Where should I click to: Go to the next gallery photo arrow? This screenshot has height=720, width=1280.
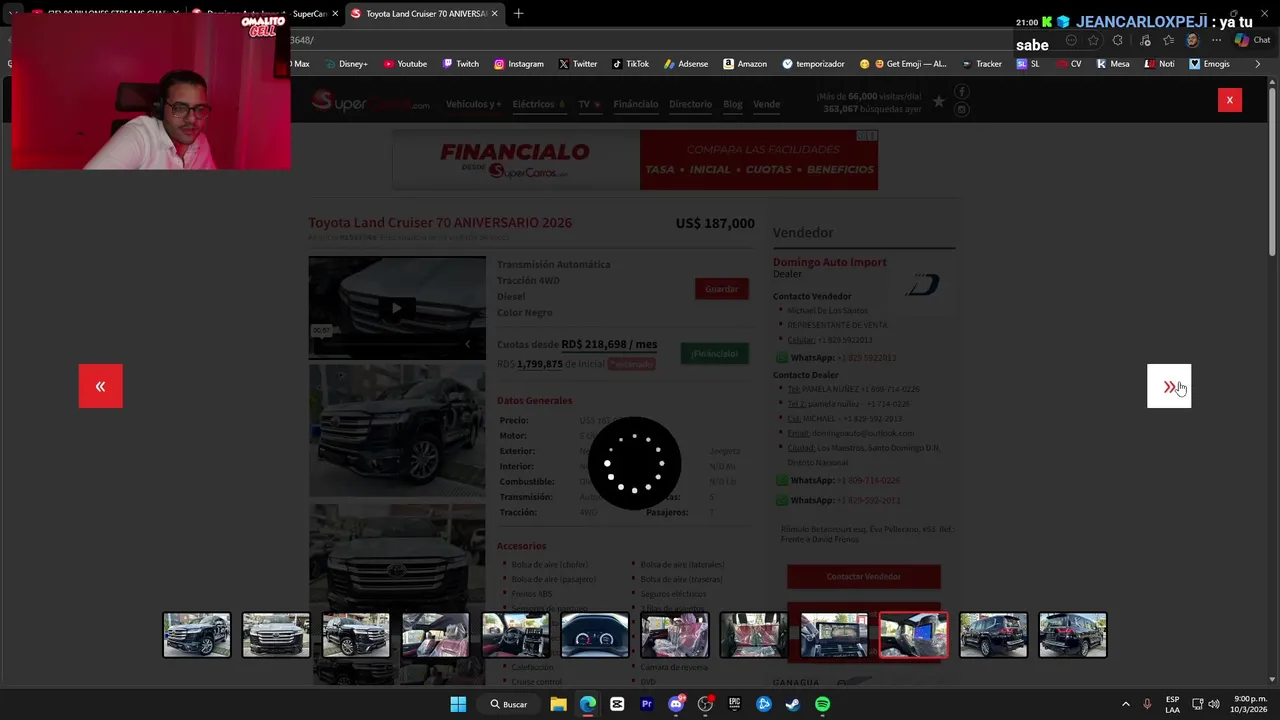point(1169,386)
